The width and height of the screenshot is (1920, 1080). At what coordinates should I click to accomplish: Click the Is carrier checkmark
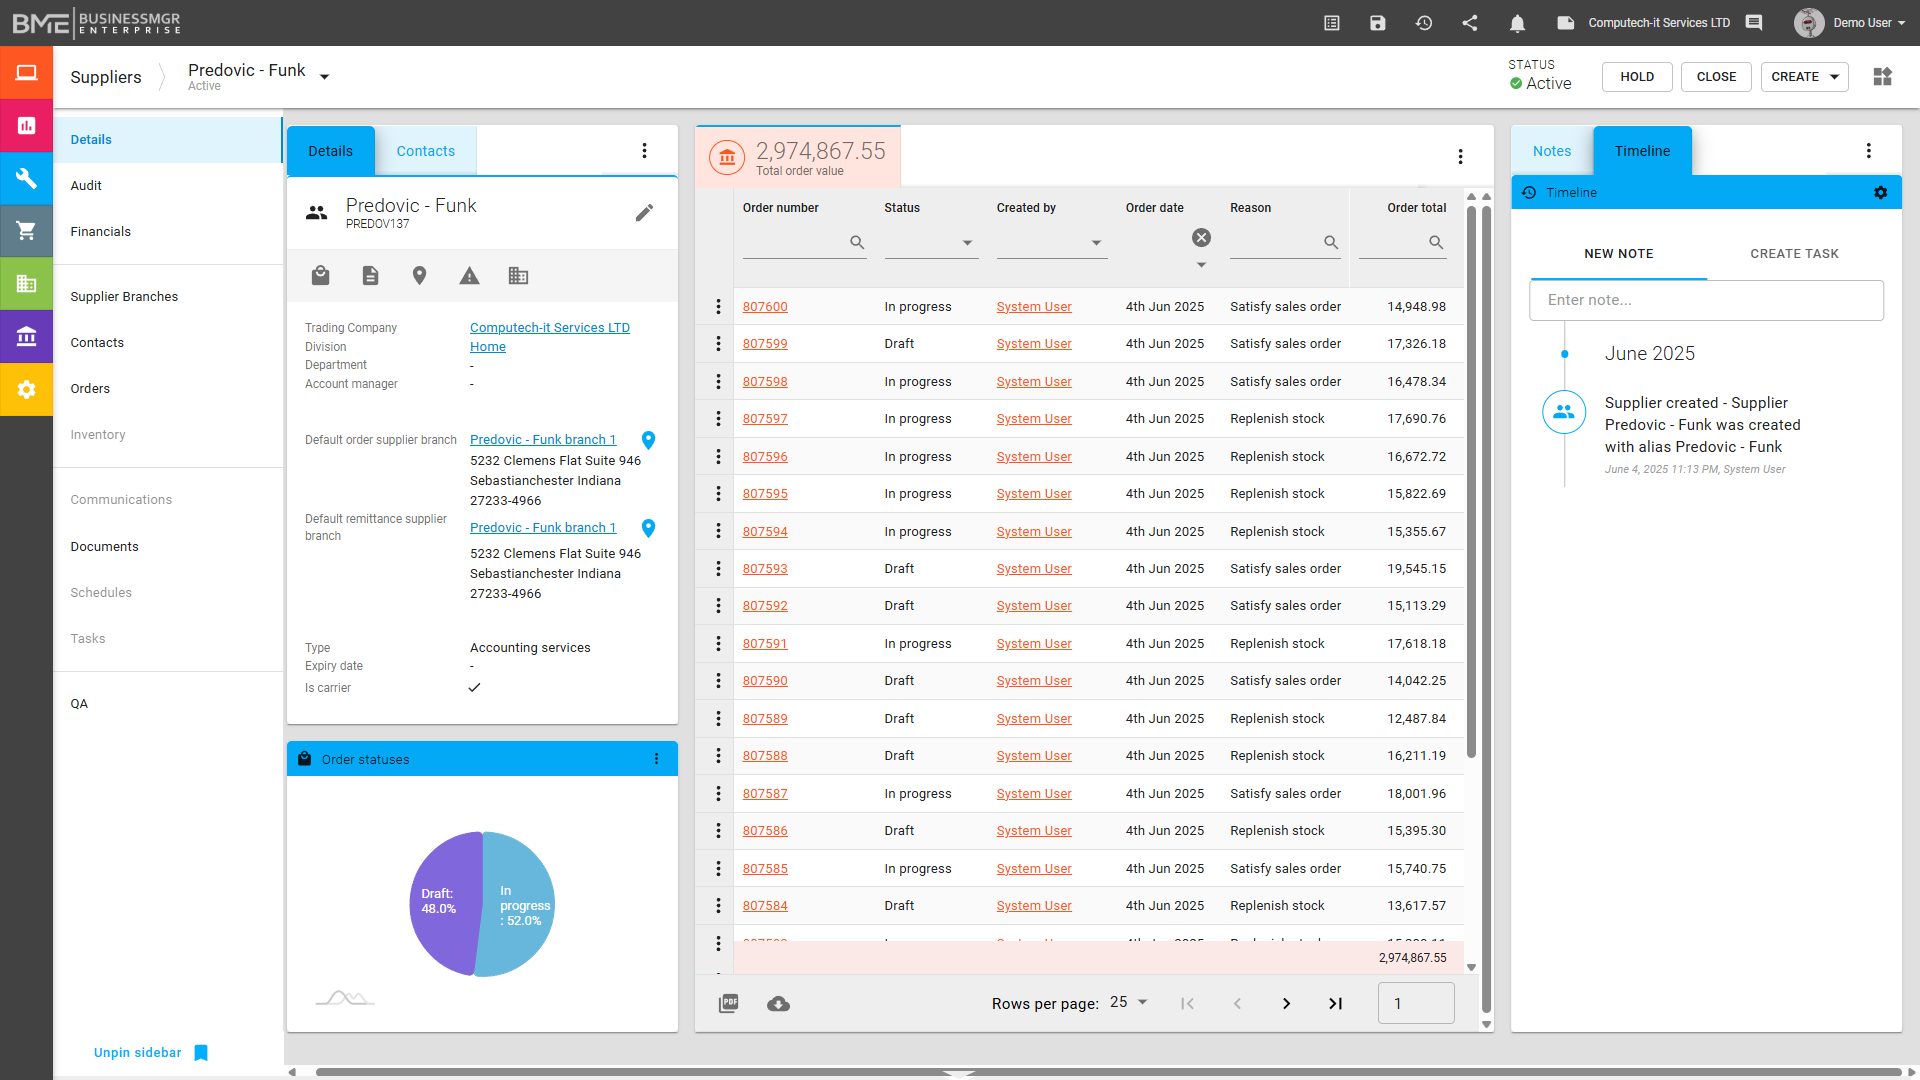click(x=474, y=688)
